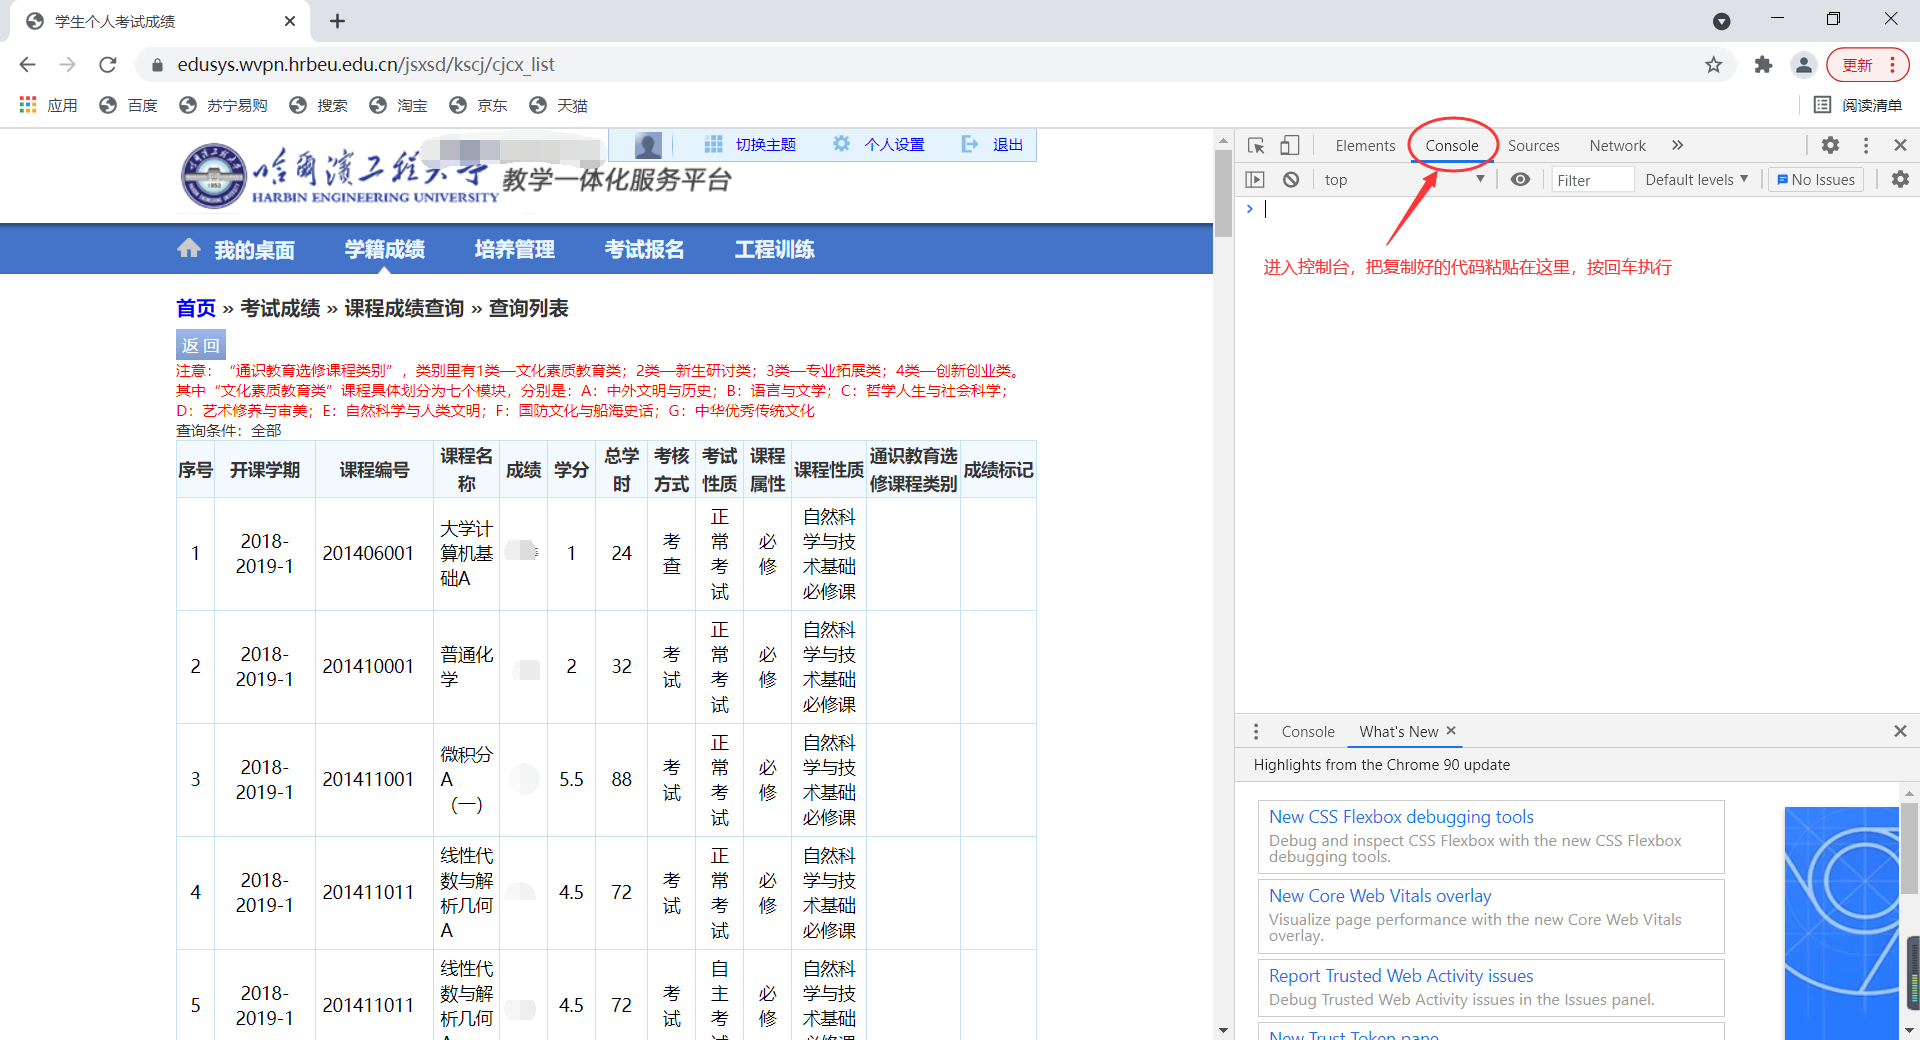
Task: Create a live expression using the eye icon
Action: click(x=1520, y=179)
